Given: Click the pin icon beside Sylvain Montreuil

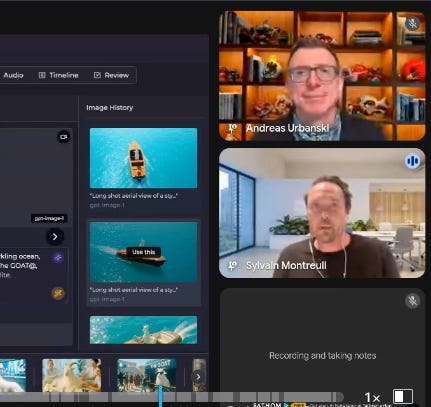Looking at the screenshot, I should (x=233, y=265).
